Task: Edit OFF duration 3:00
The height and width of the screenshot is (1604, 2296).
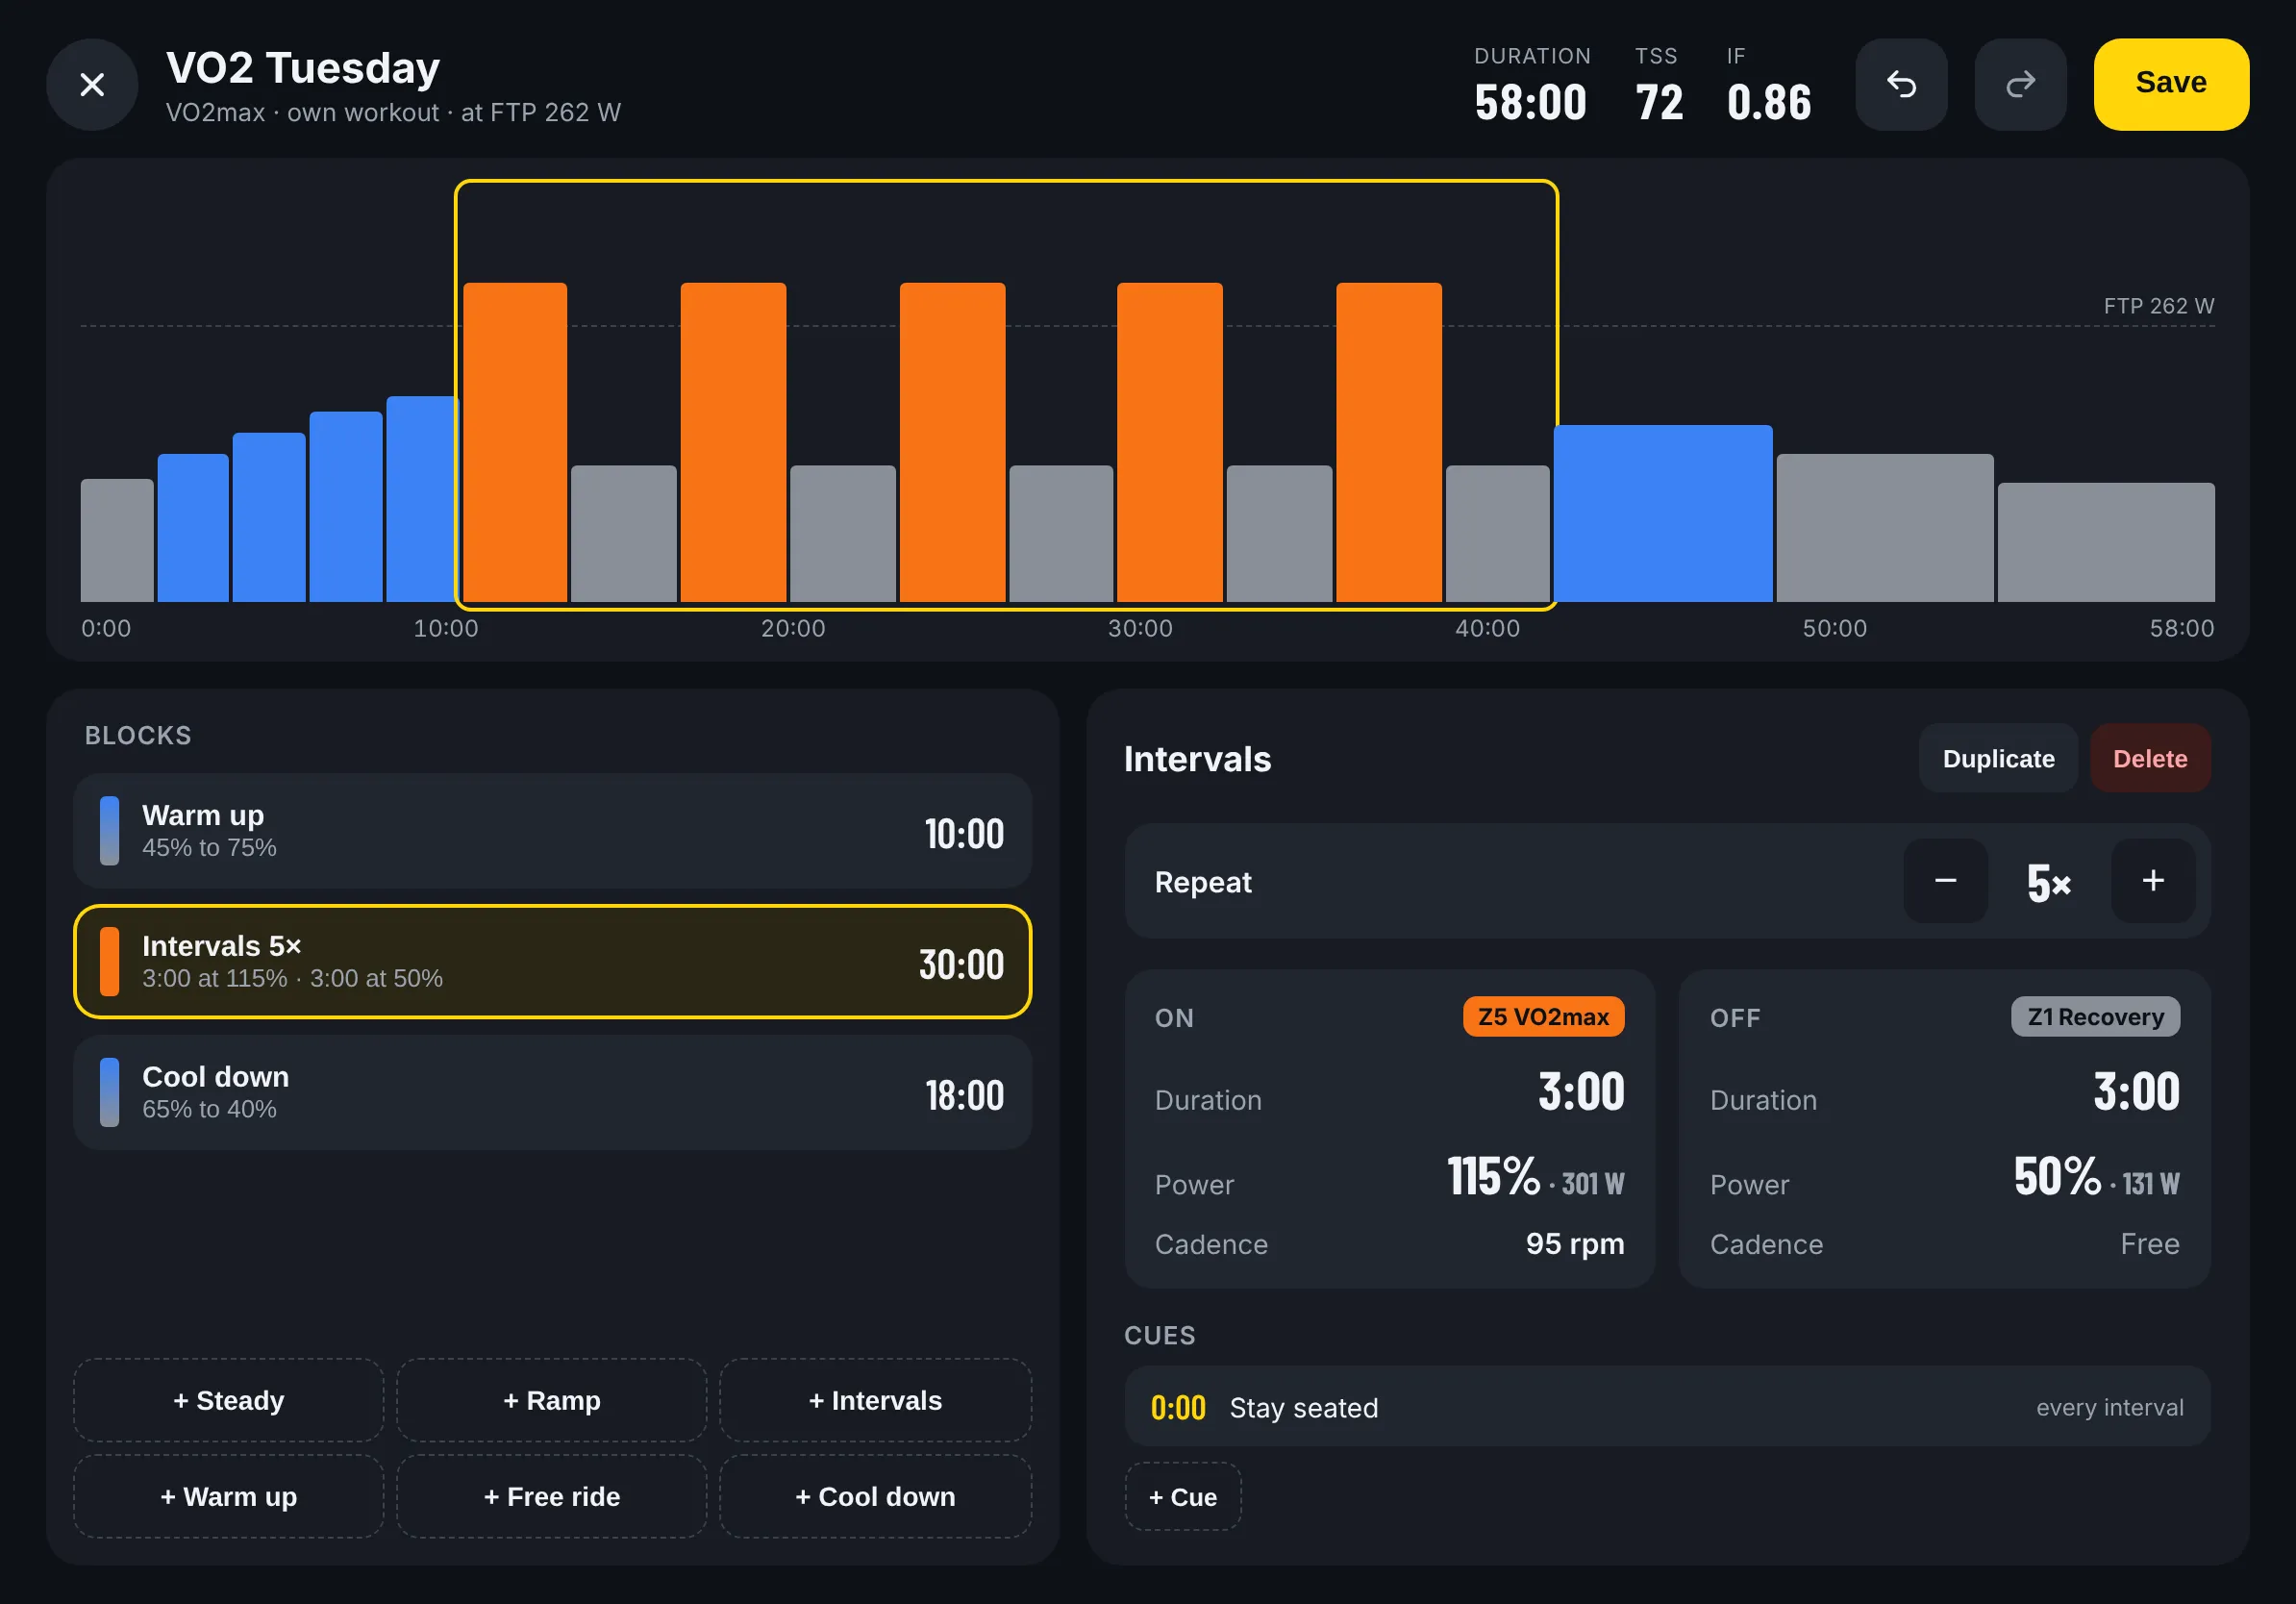Action: pyautogui.click(x=2136, y=1091)
